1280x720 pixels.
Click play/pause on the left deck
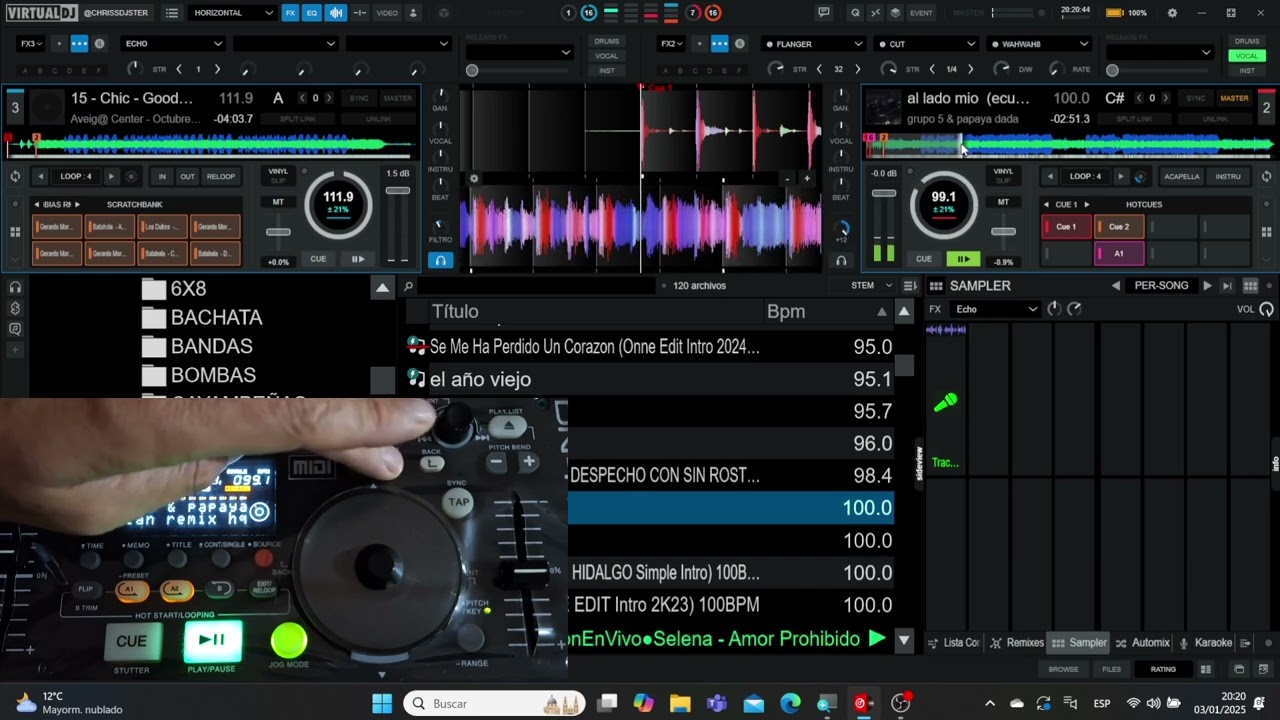[357, 259]
